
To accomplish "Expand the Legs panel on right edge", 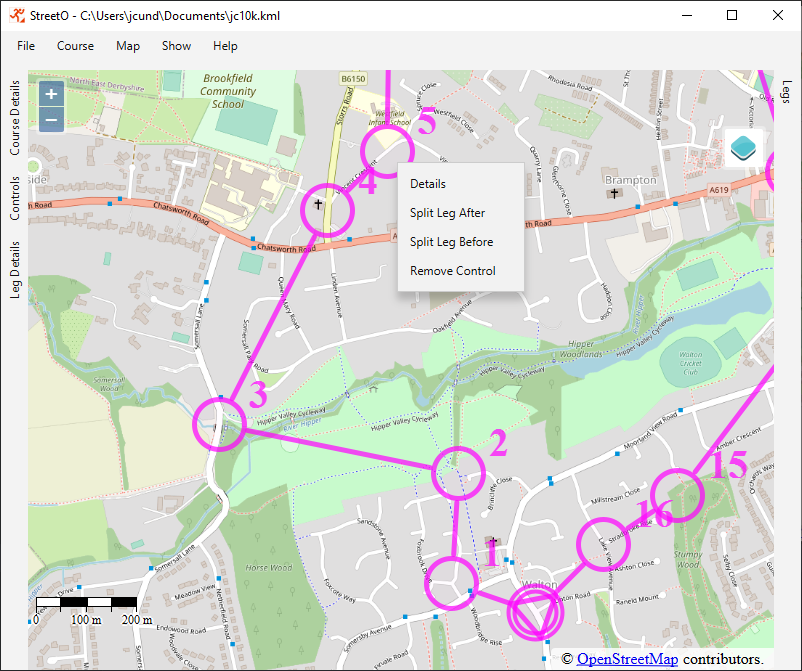I will pos(786,92).
